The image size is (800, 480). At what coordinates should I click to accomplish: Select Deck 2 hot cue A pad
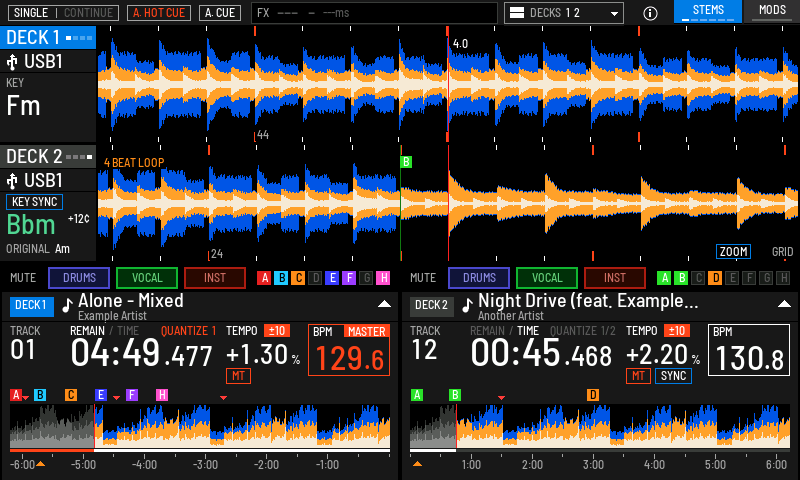(664, 278)
